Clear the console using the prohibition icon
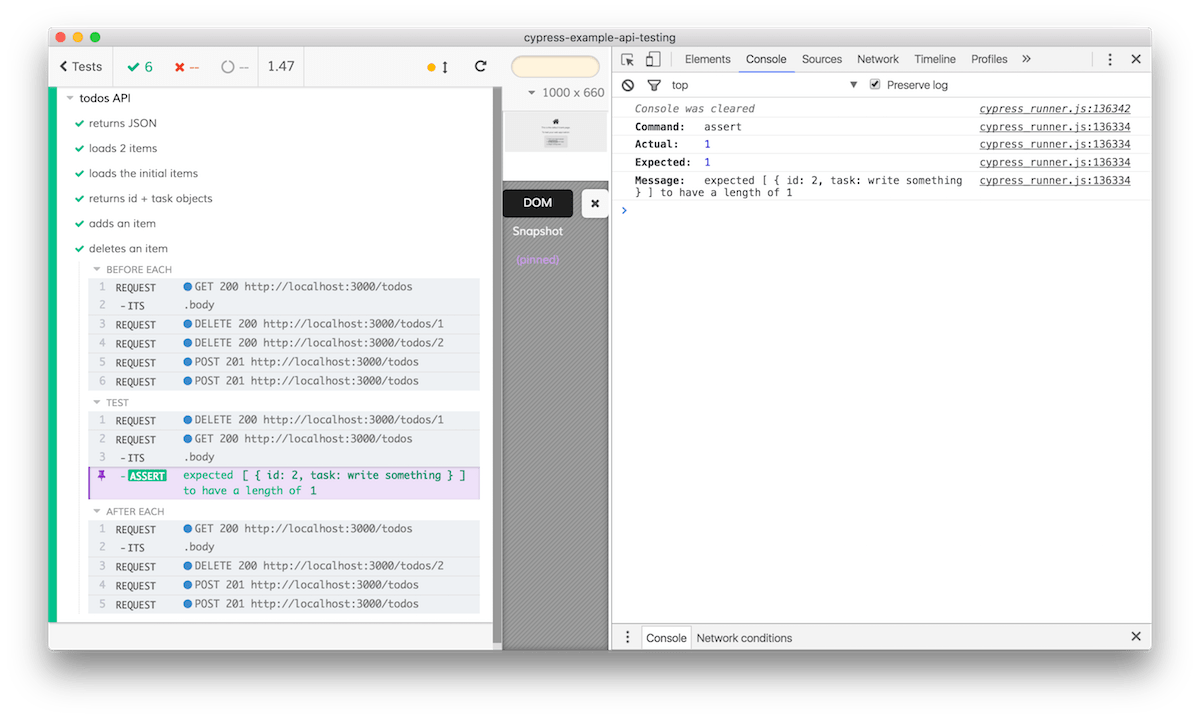Image resolution: width=1200 pixels, height=719 pixels. (x=627, y=85)
